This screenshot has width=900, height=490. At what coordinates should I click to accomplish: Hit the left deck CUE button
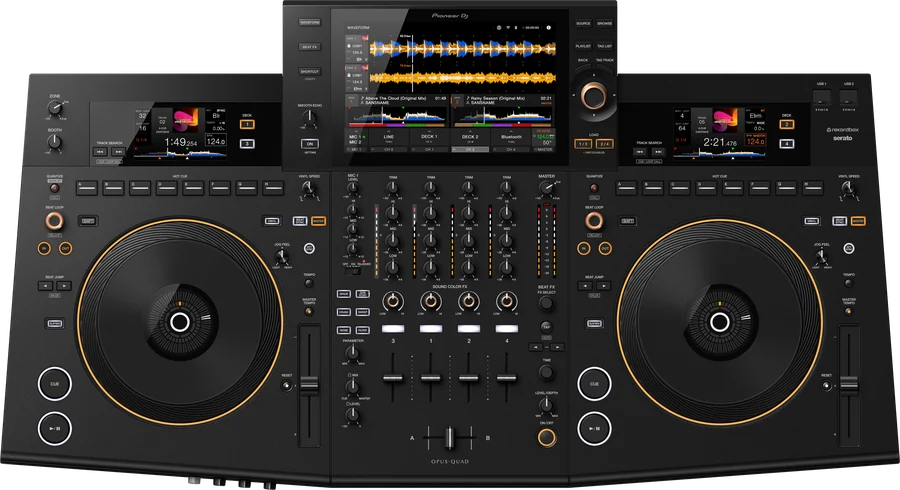[55, 384]
